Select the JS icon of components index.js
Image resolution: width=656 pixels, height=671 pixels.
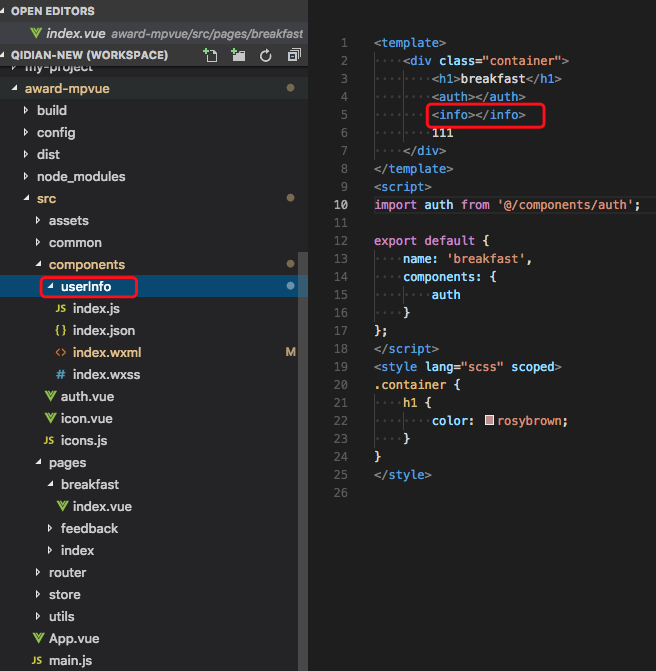[x=61, y=309]
